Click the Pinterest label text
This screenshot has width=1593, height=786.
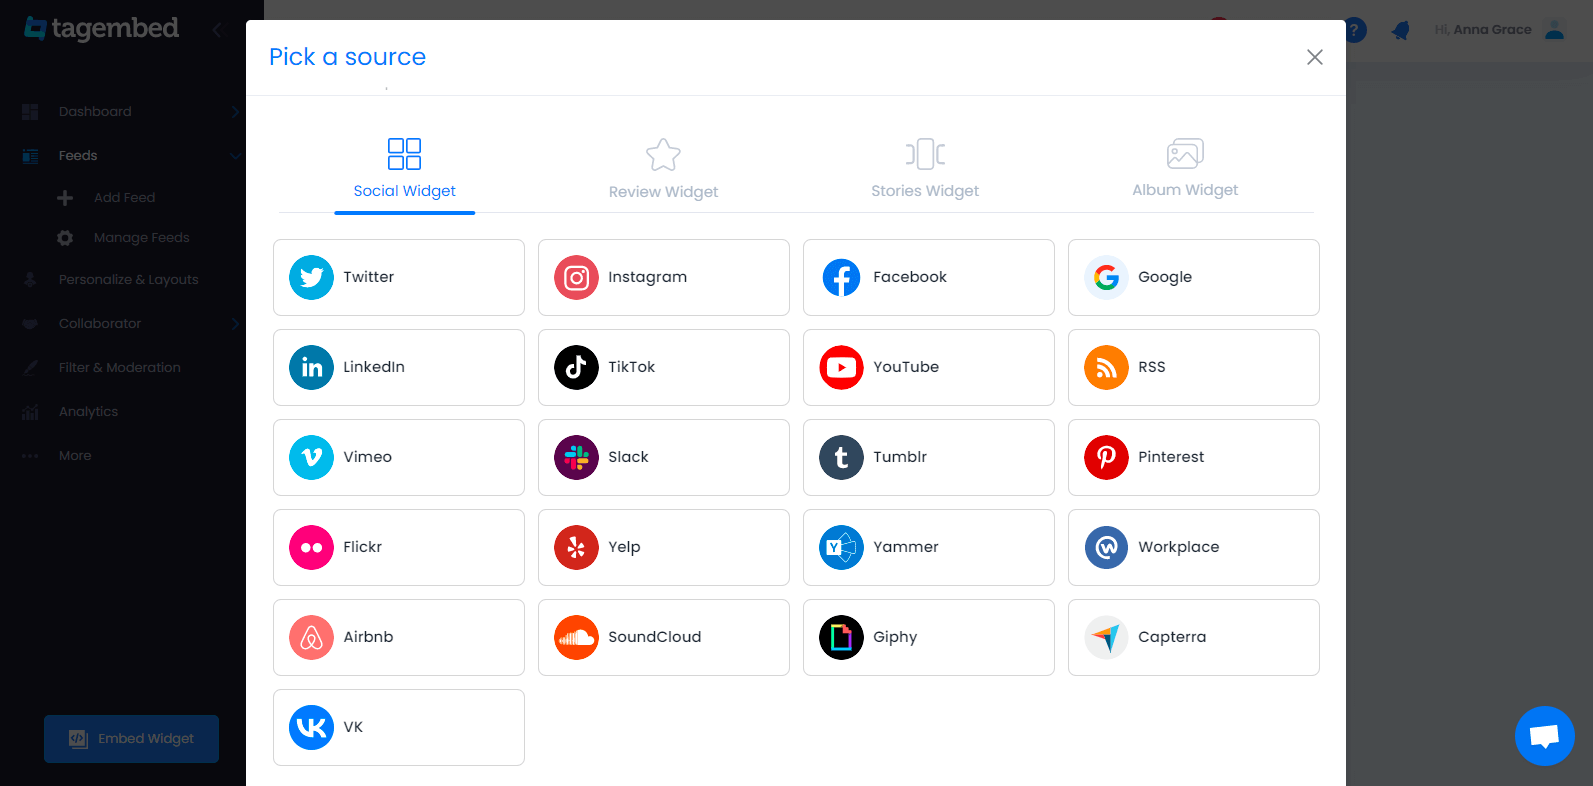coord(1171,457)
